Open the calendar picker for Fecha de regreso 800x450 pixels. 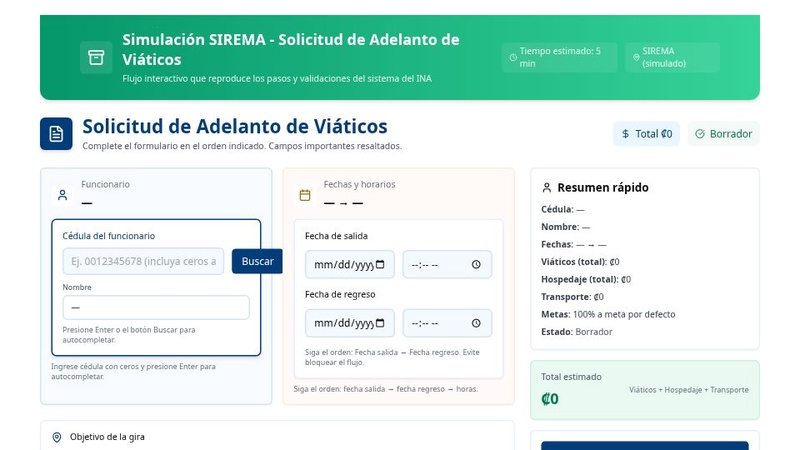(380, 323)
